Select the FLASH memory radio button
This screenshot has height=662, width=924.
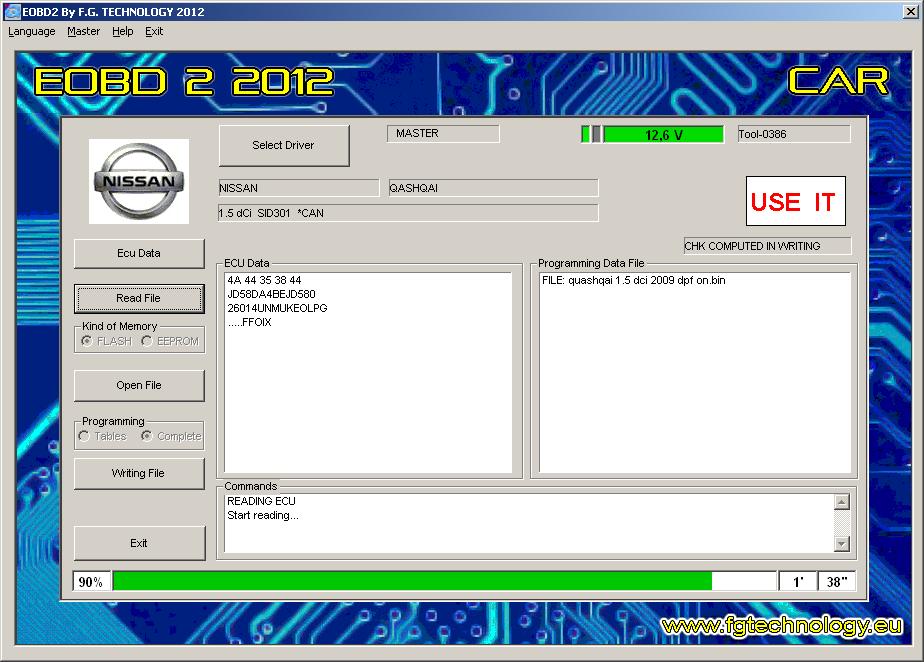87,341
